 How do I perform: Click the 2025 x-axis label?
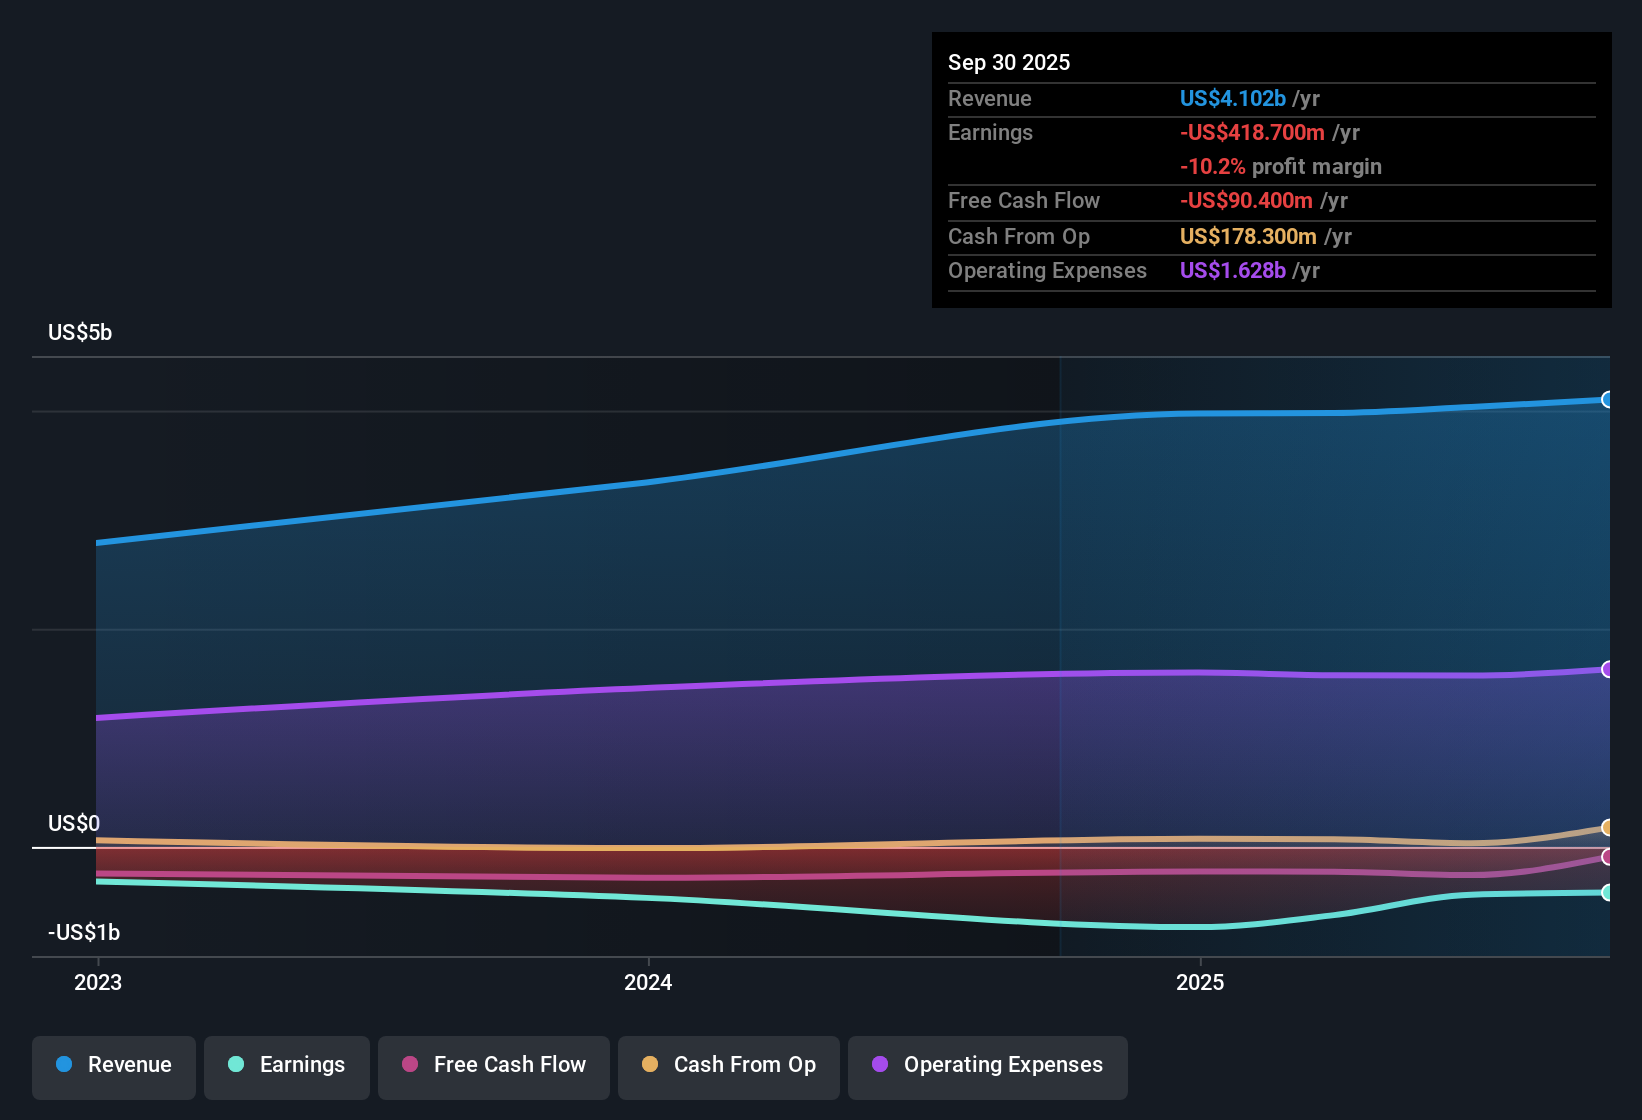coord(1200,982)
